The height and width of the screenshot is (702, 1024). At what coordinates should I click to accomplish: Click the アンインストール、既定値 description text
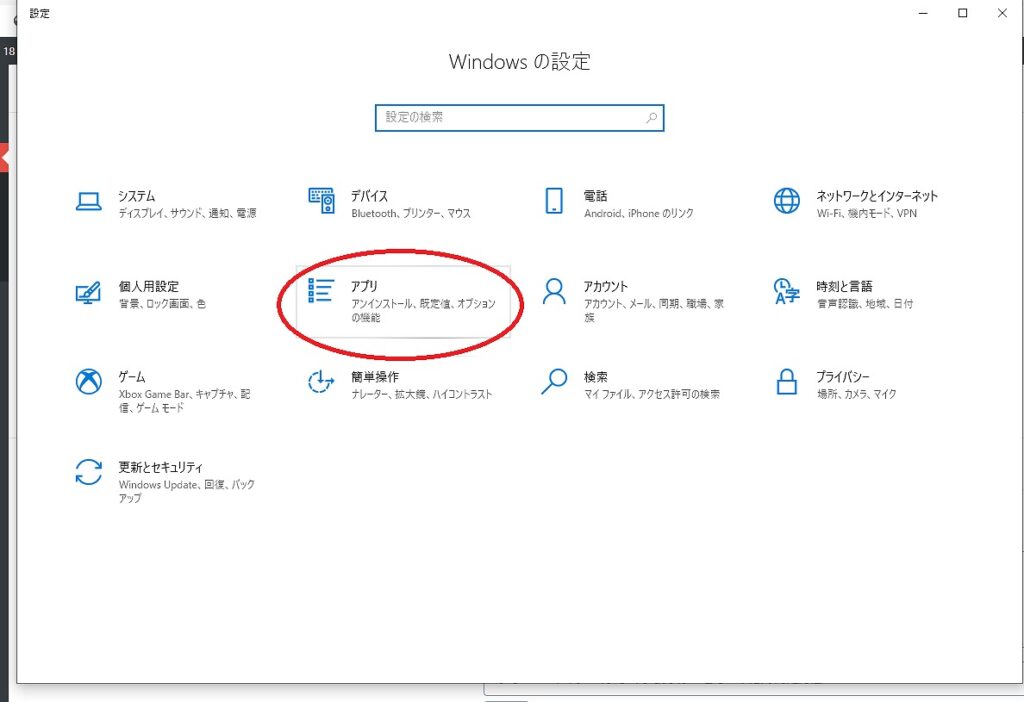[x=423, y=310]
